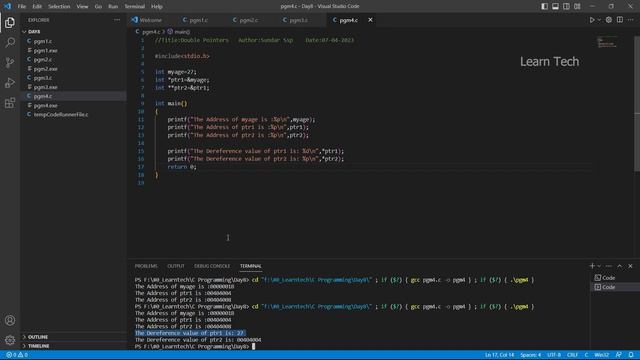The height and width of the screenshot is (360, 640).
Task: Open terminal launch profile dropdown
Action: (x=599, y=266)
